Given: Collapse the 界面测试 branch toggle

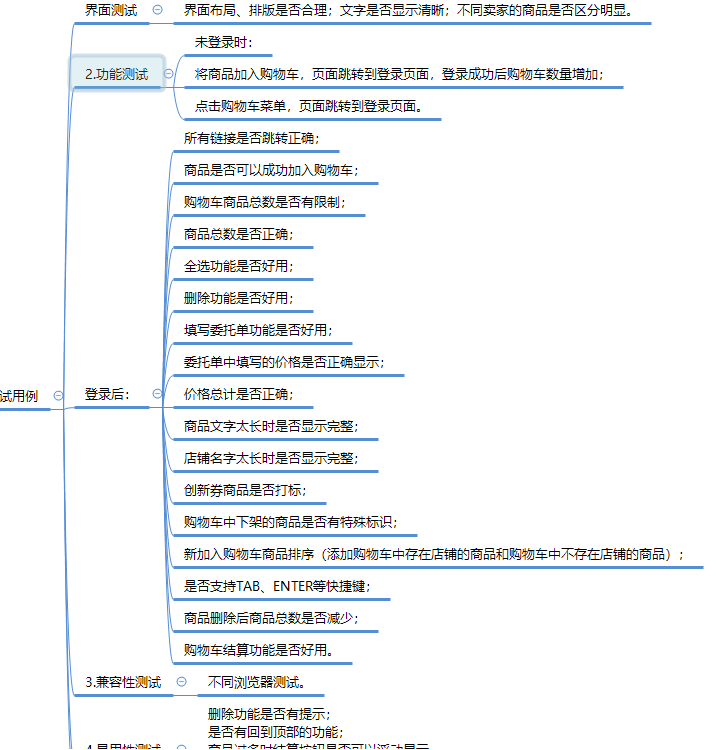Looking at the screenshot, I should [x=157, y=10].
